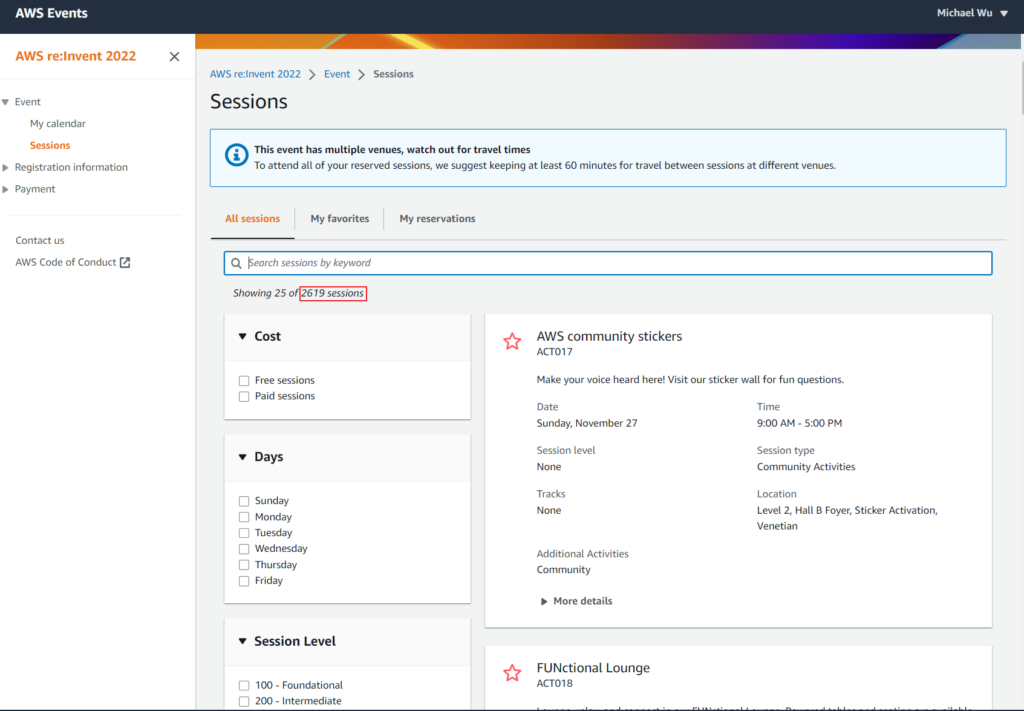The width and height of the screenshot is (1024, 711).
Task: Collapse the Days filter section
Action: pos(243,457)
